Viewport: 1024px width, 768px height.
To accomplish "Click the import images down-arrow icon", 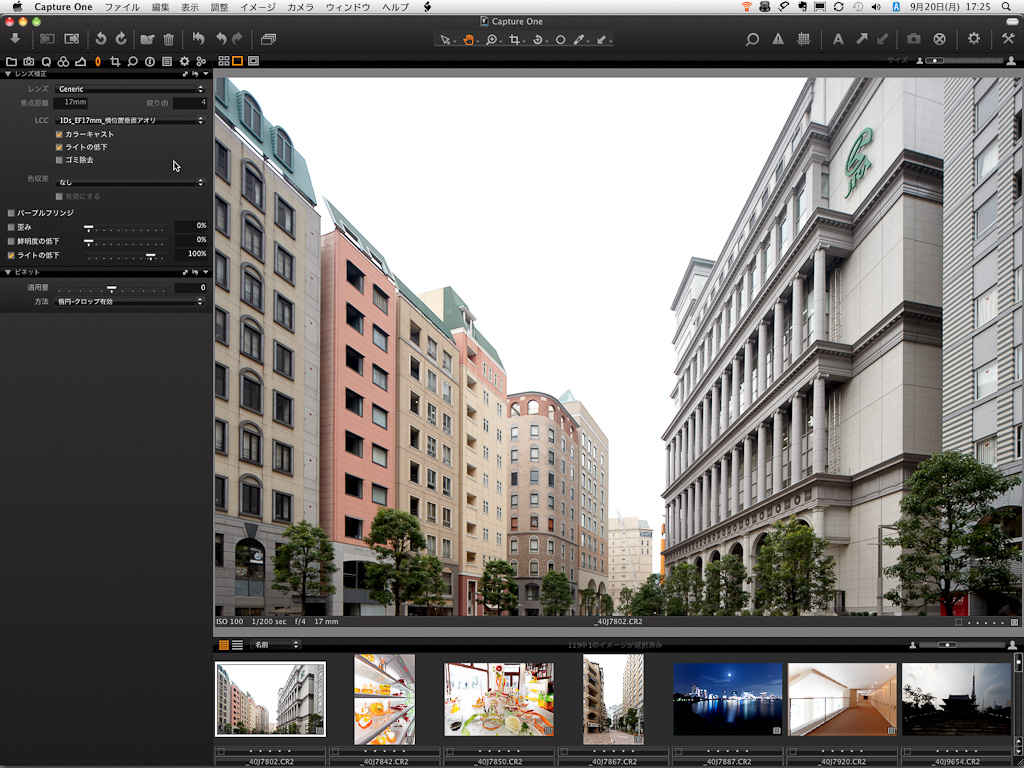I will click(x=15, y=39).
